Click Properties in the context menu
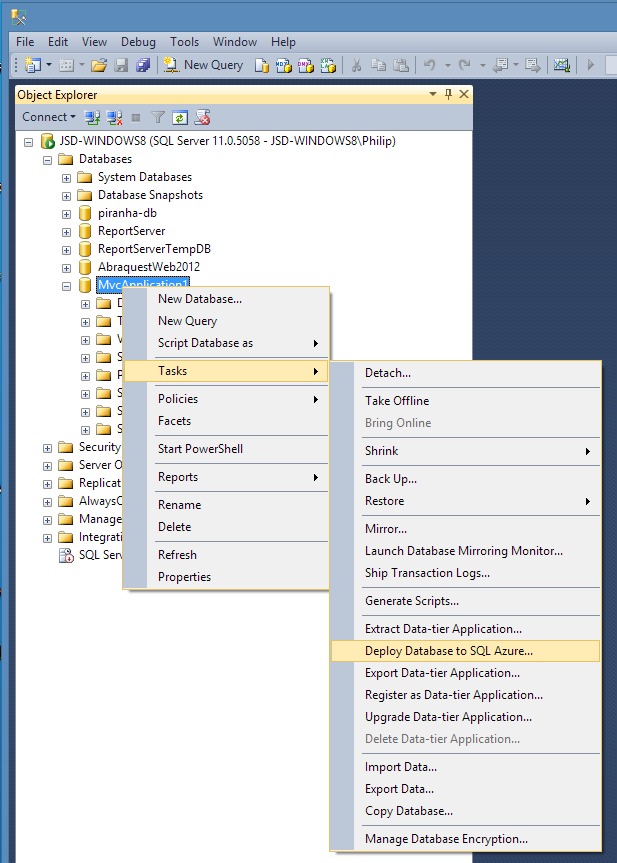 [184, 577]
